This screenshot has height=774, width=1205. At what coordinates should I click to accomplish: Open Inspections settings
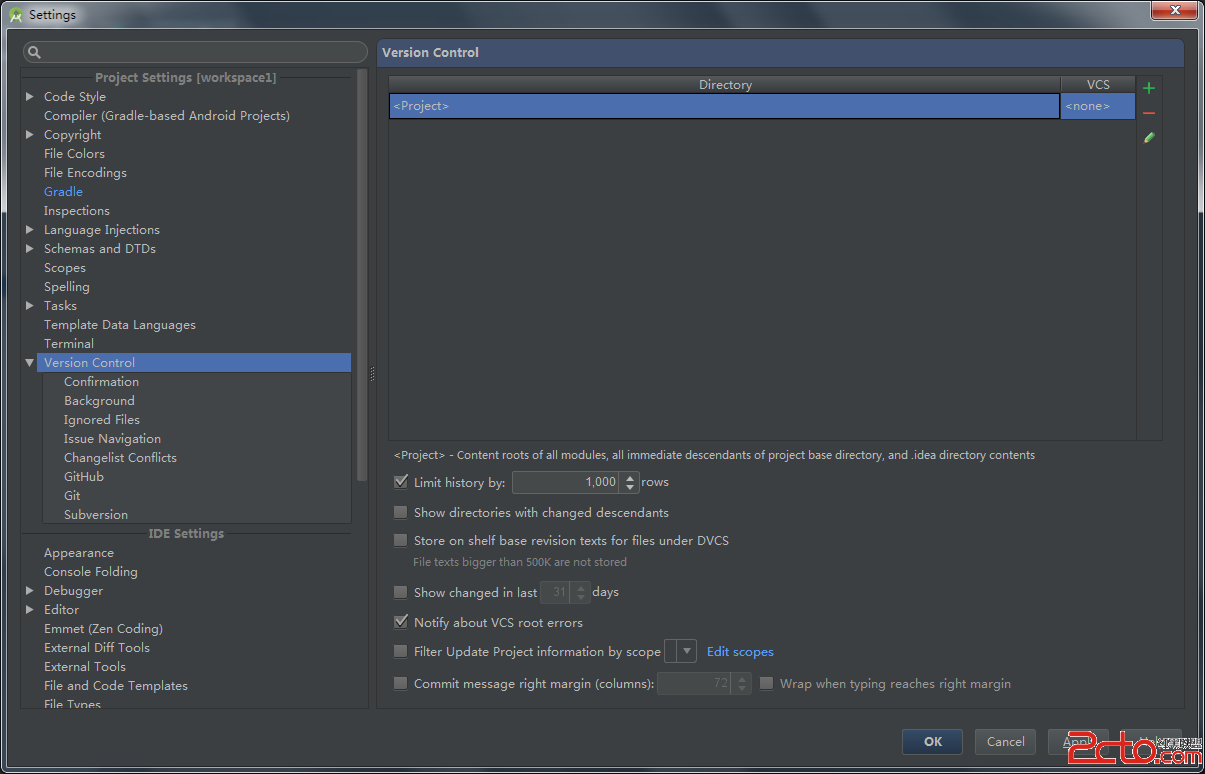point(77,211)
